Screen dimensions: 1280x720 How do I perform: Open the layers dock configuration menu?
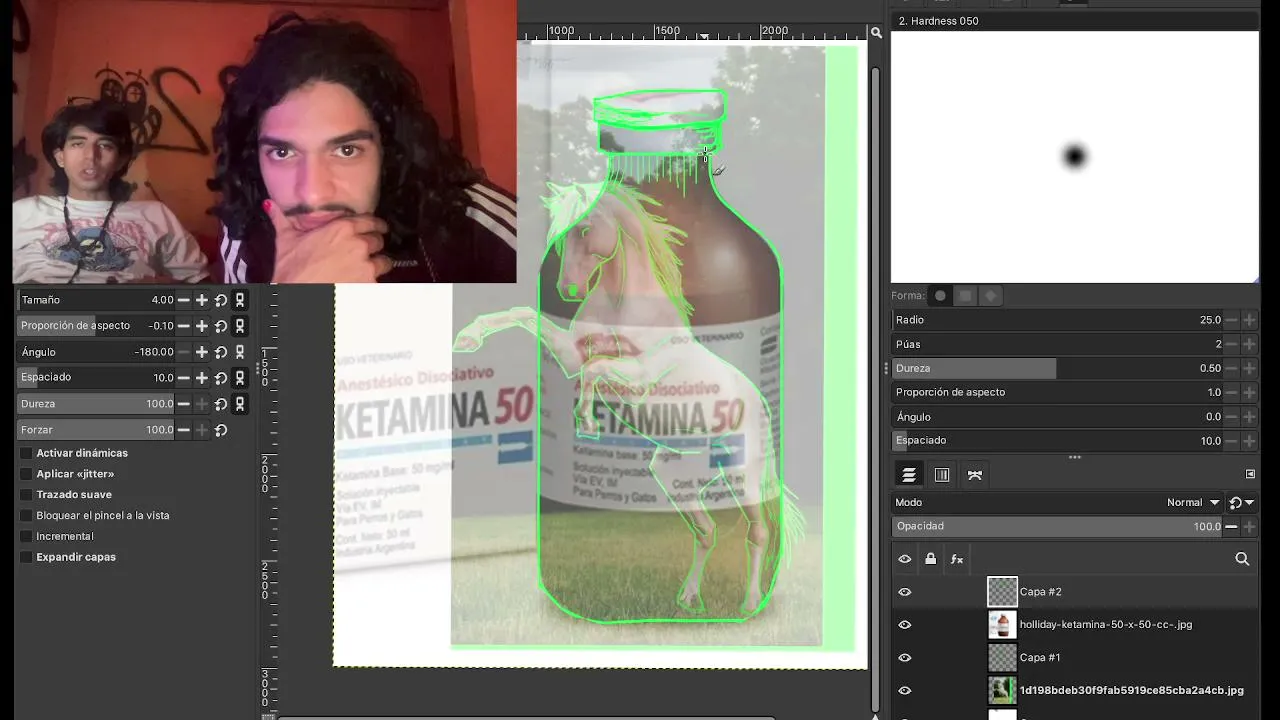1250,474
